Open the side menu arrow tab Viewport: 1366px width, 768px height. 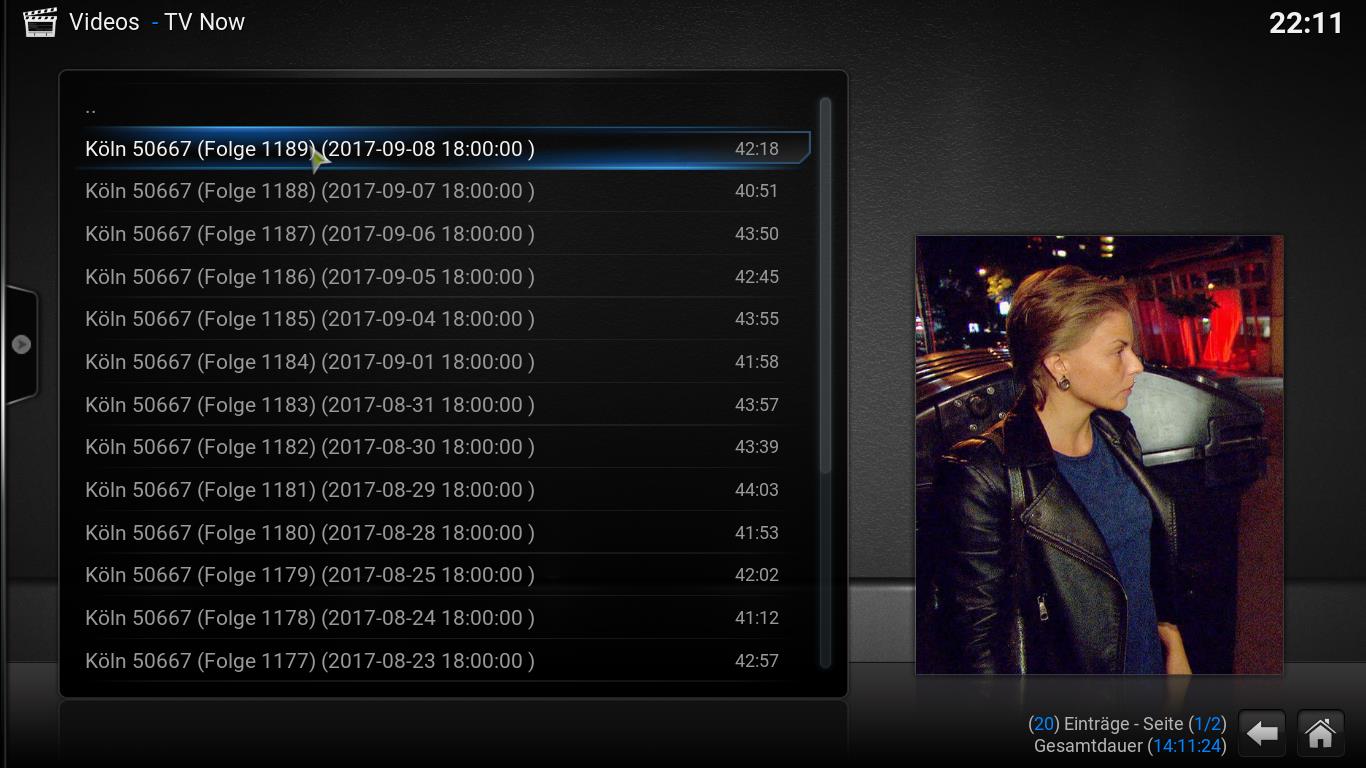(21, 344)
